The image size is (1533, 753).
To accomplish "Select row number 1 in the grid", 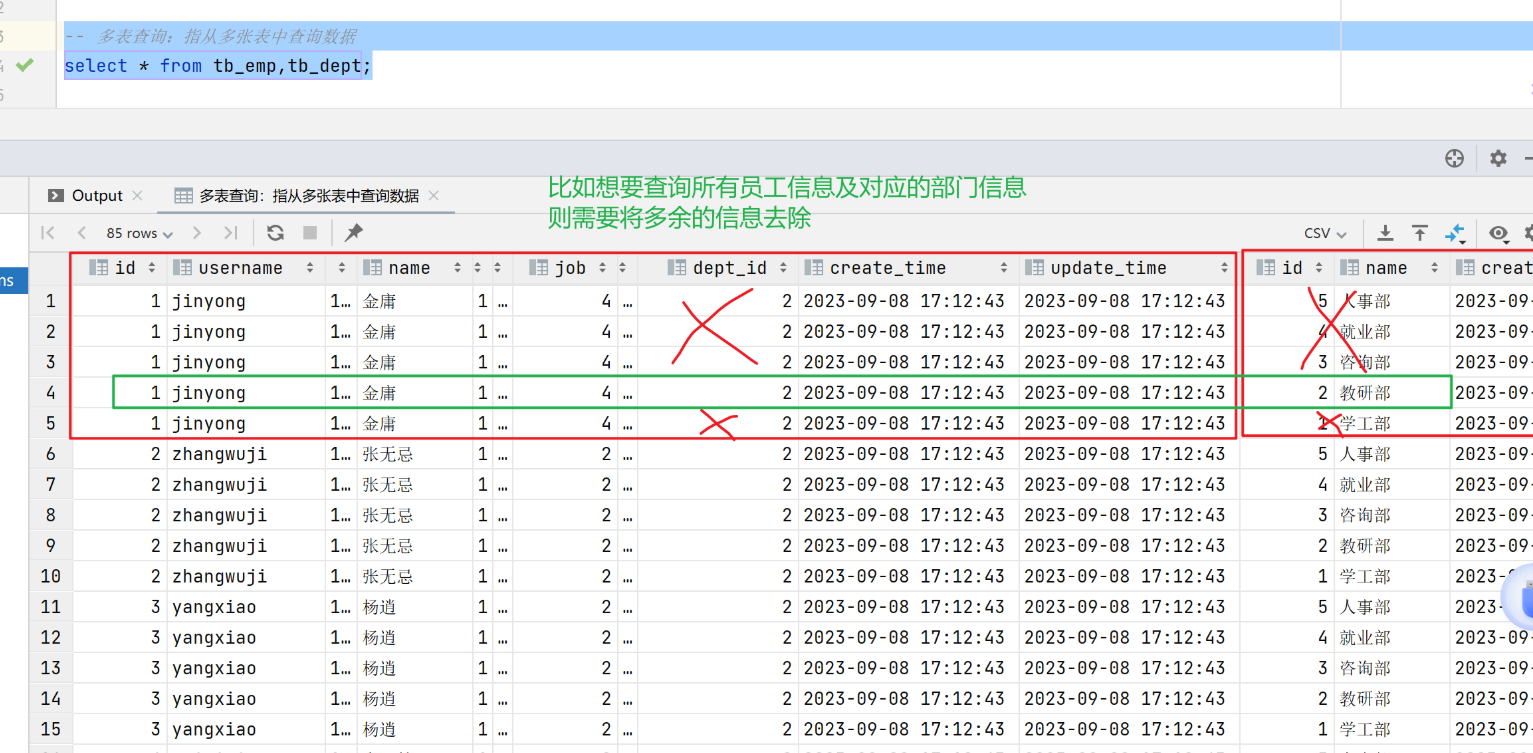I will coord(51,301).
